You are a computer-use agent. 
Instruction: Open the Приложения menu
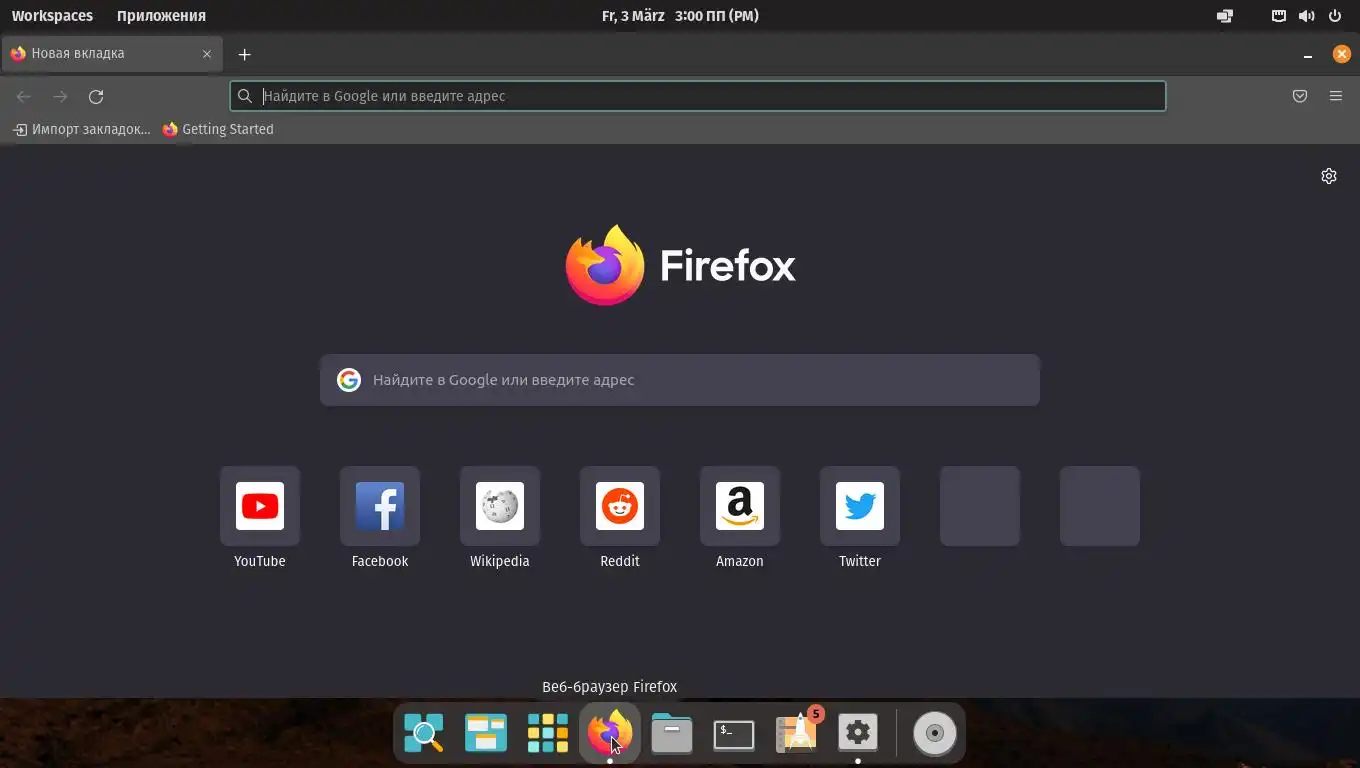(x=161, y=16)
